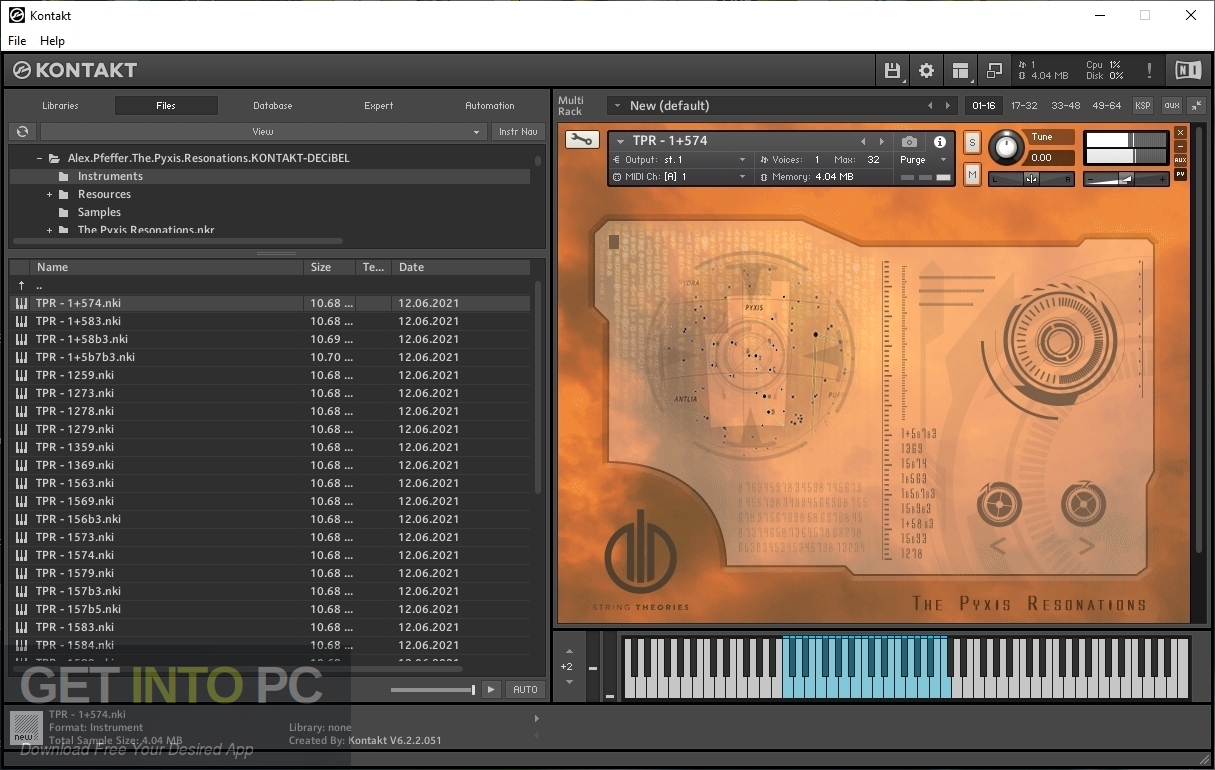This screenshot has height=770, width=1215.
Task: Toggle AUX sends on the instrument
Action: click(x=1180, y=160)
